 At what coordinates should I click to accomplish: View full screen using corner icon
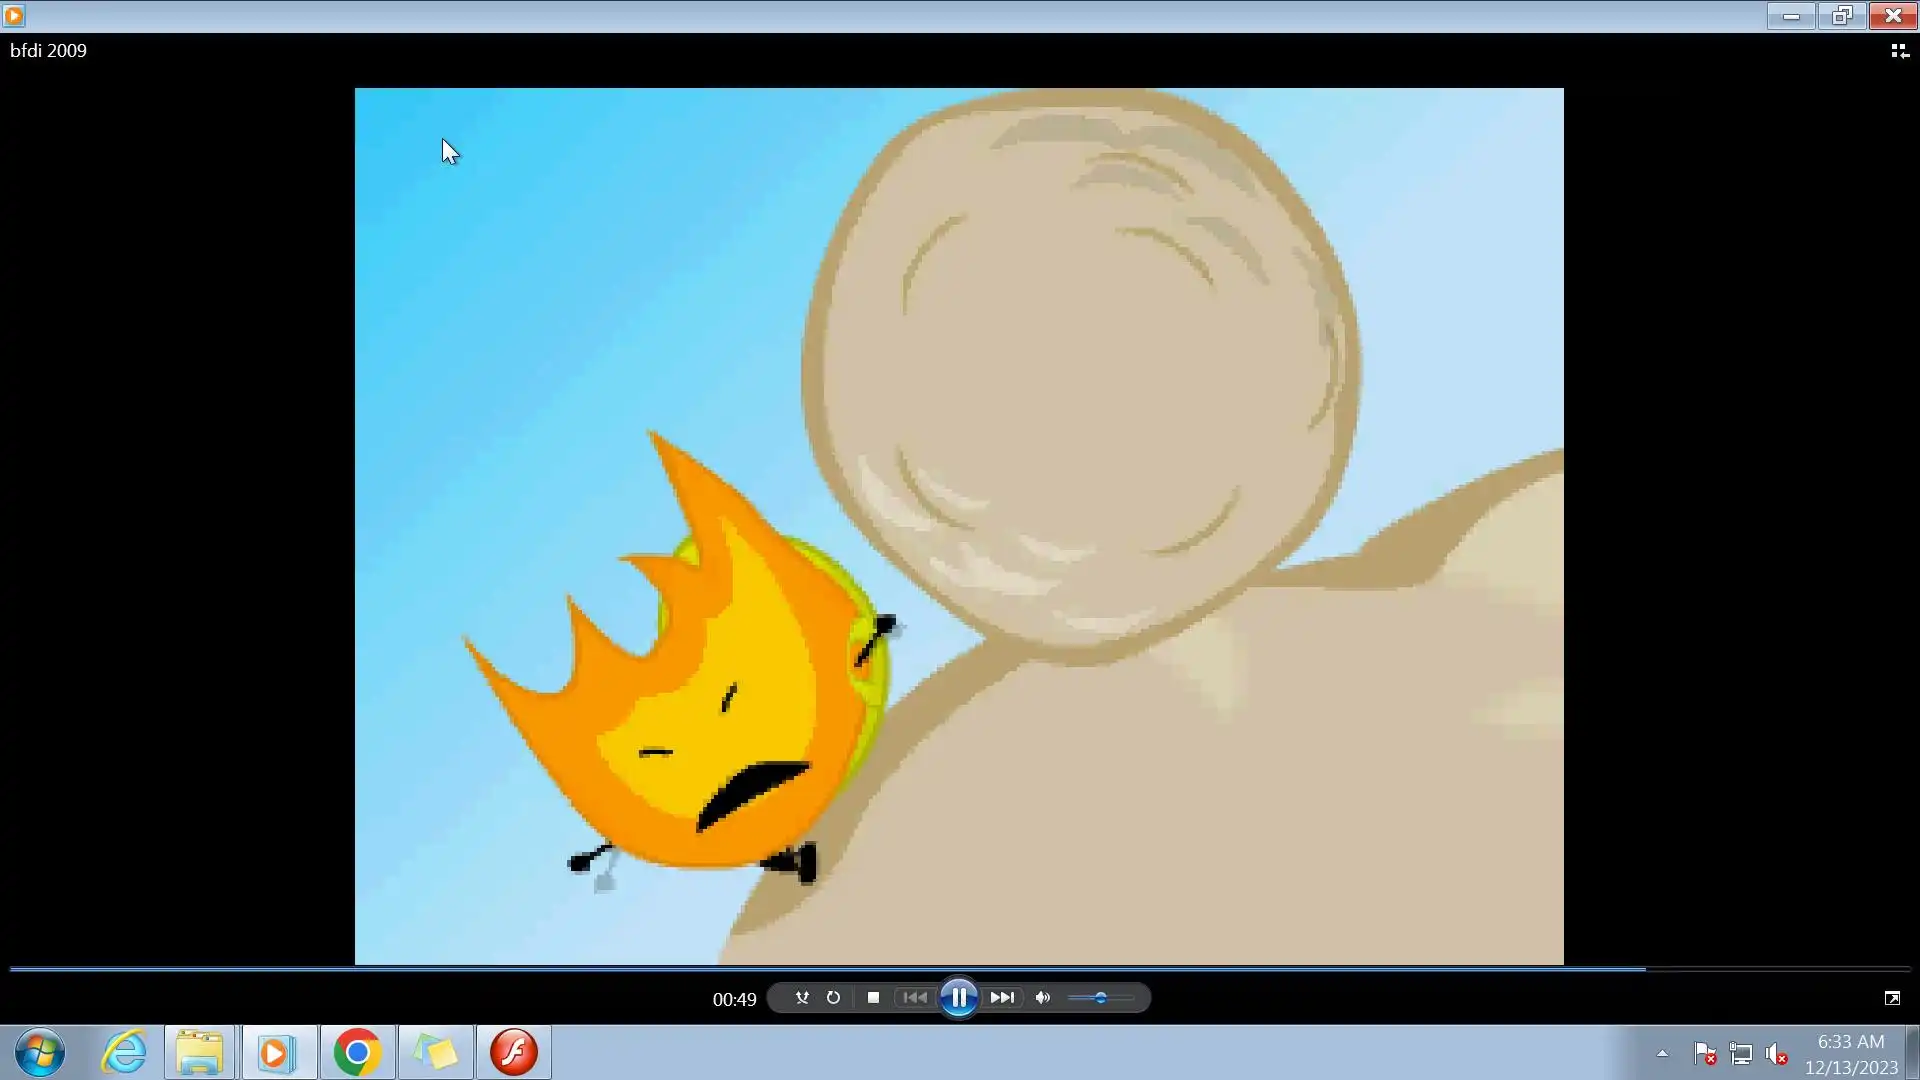[1892, 998]
